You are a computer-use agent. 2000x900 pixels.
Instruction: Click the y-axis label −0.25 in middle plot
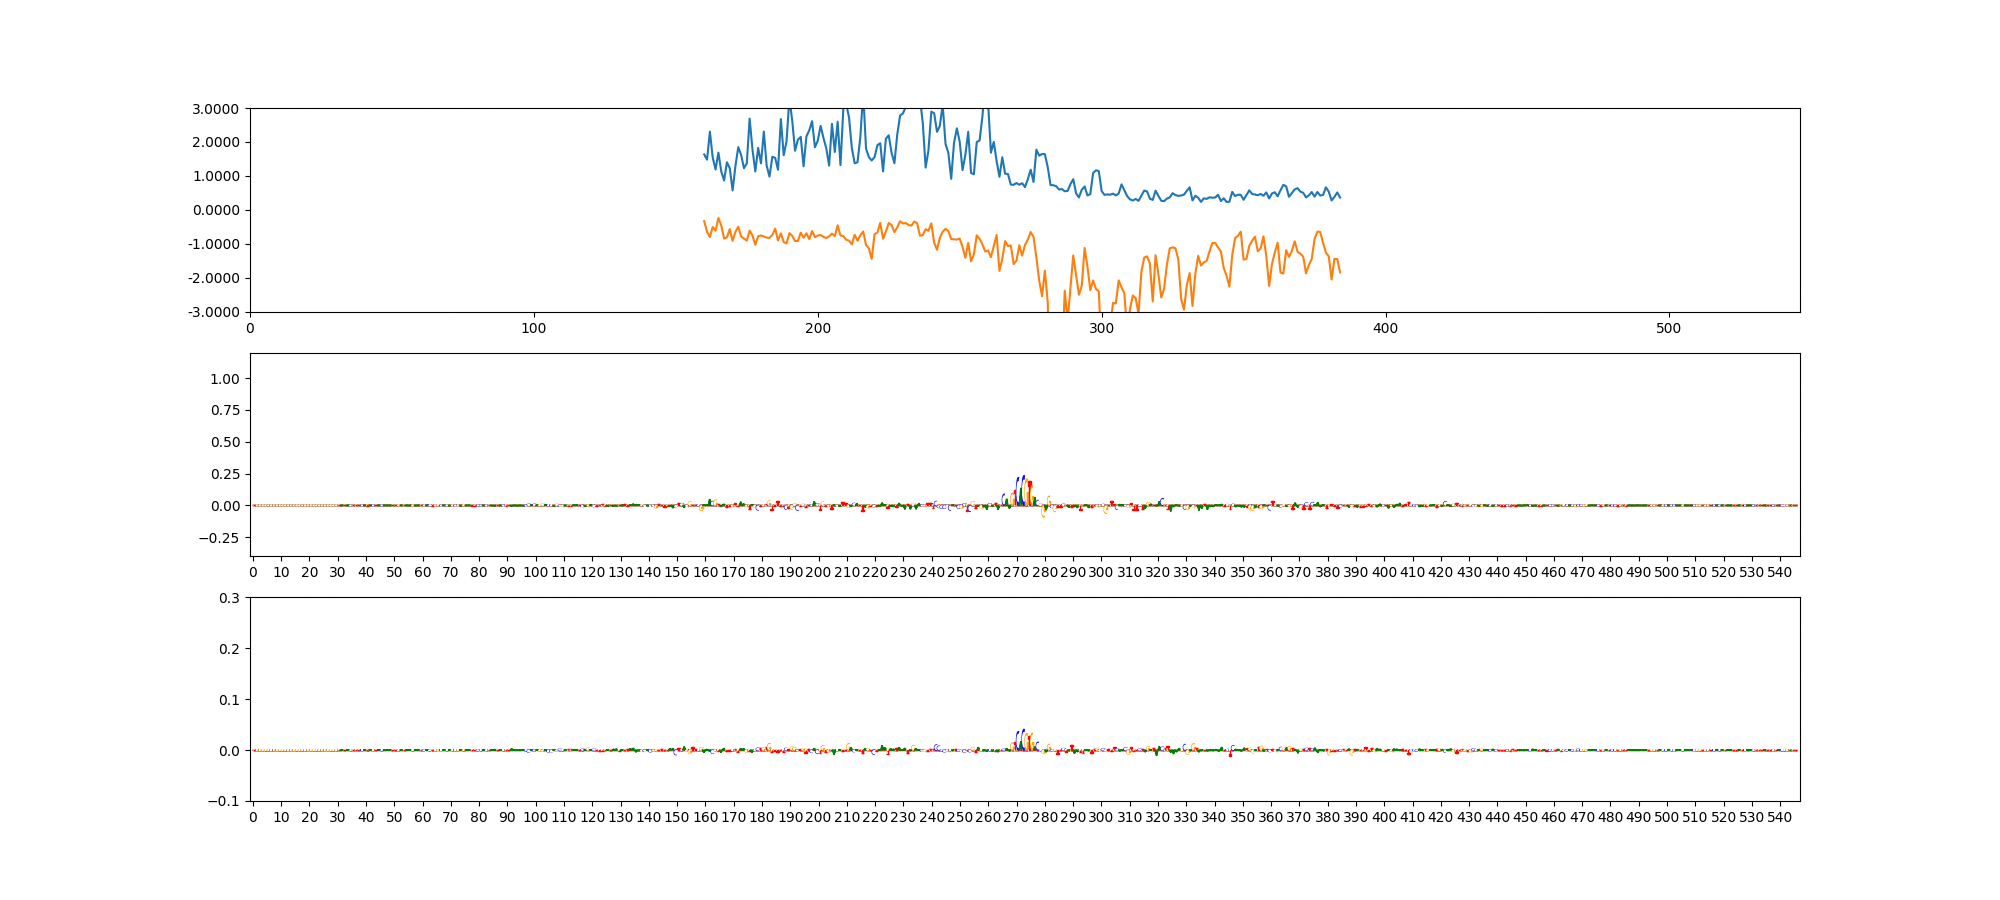coord(220,538)
